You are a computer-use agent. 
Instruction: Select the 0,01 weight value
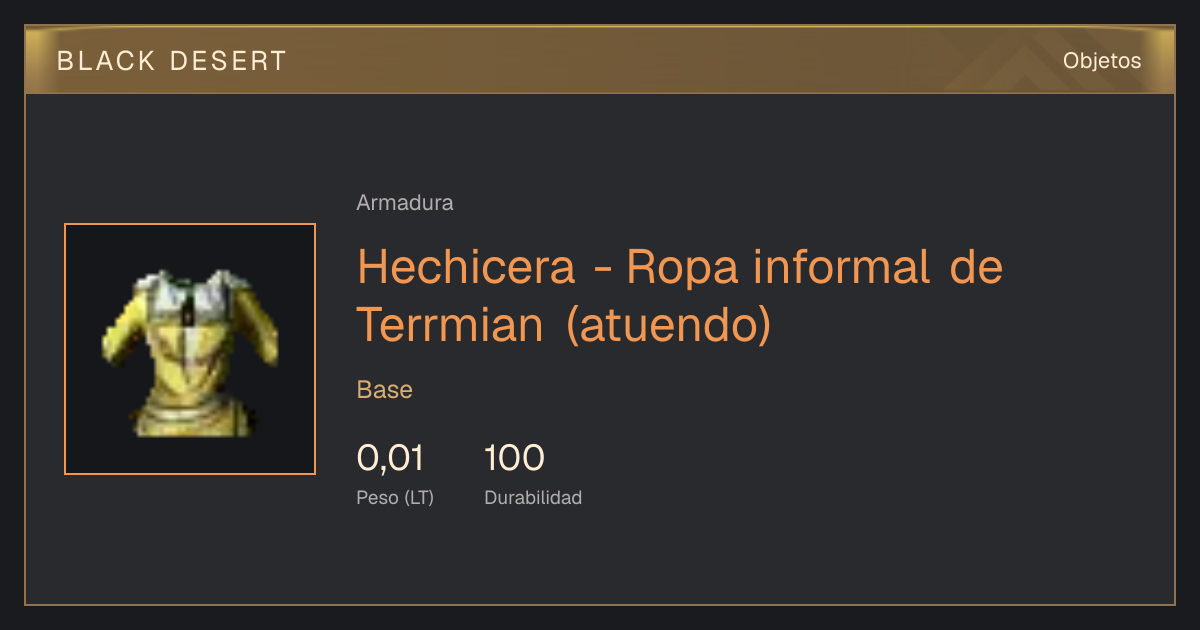click(390, 458)
